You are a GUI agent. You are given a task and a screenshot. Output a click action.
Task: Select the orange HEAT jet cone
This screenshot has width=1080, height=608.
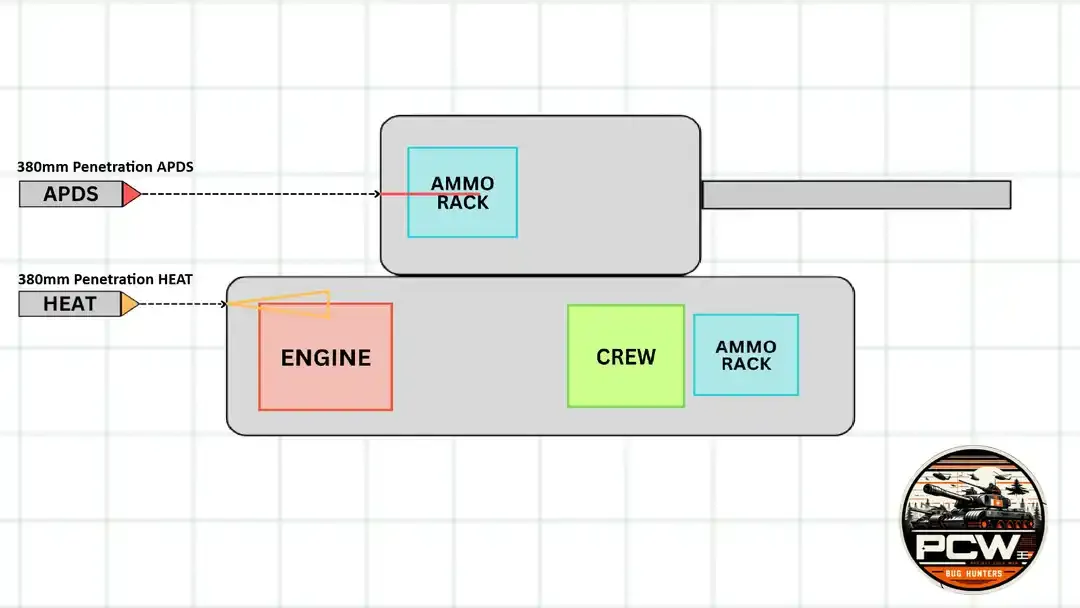[279, 304]
